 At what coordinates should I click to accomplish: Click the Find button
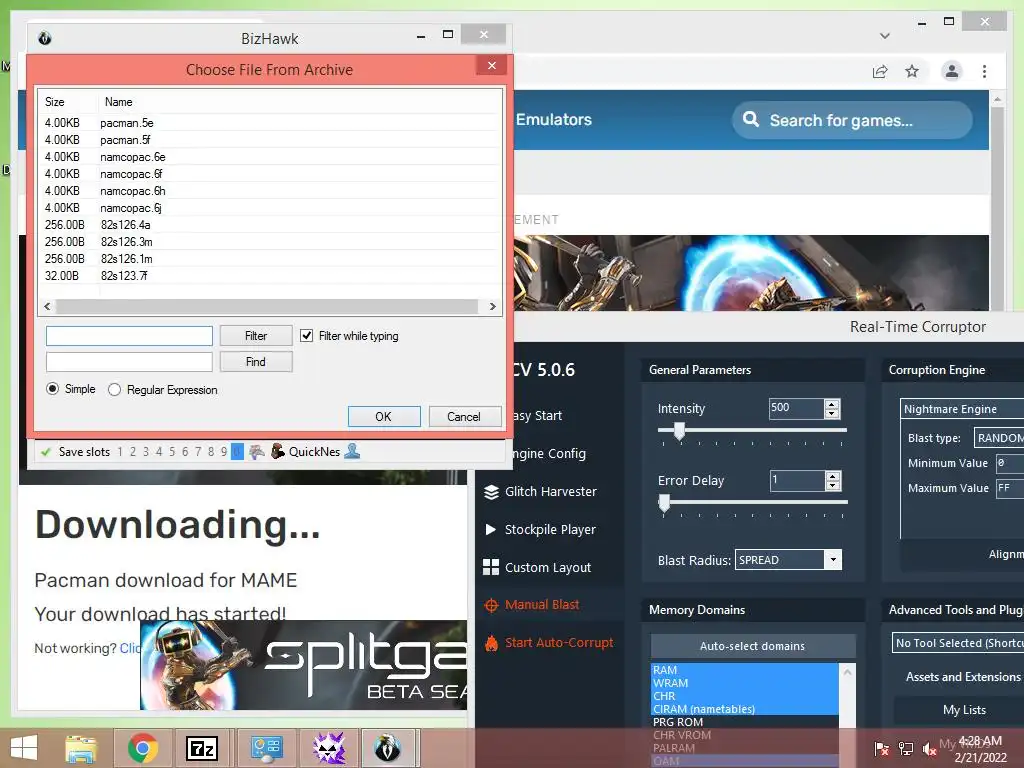[256, 362]
